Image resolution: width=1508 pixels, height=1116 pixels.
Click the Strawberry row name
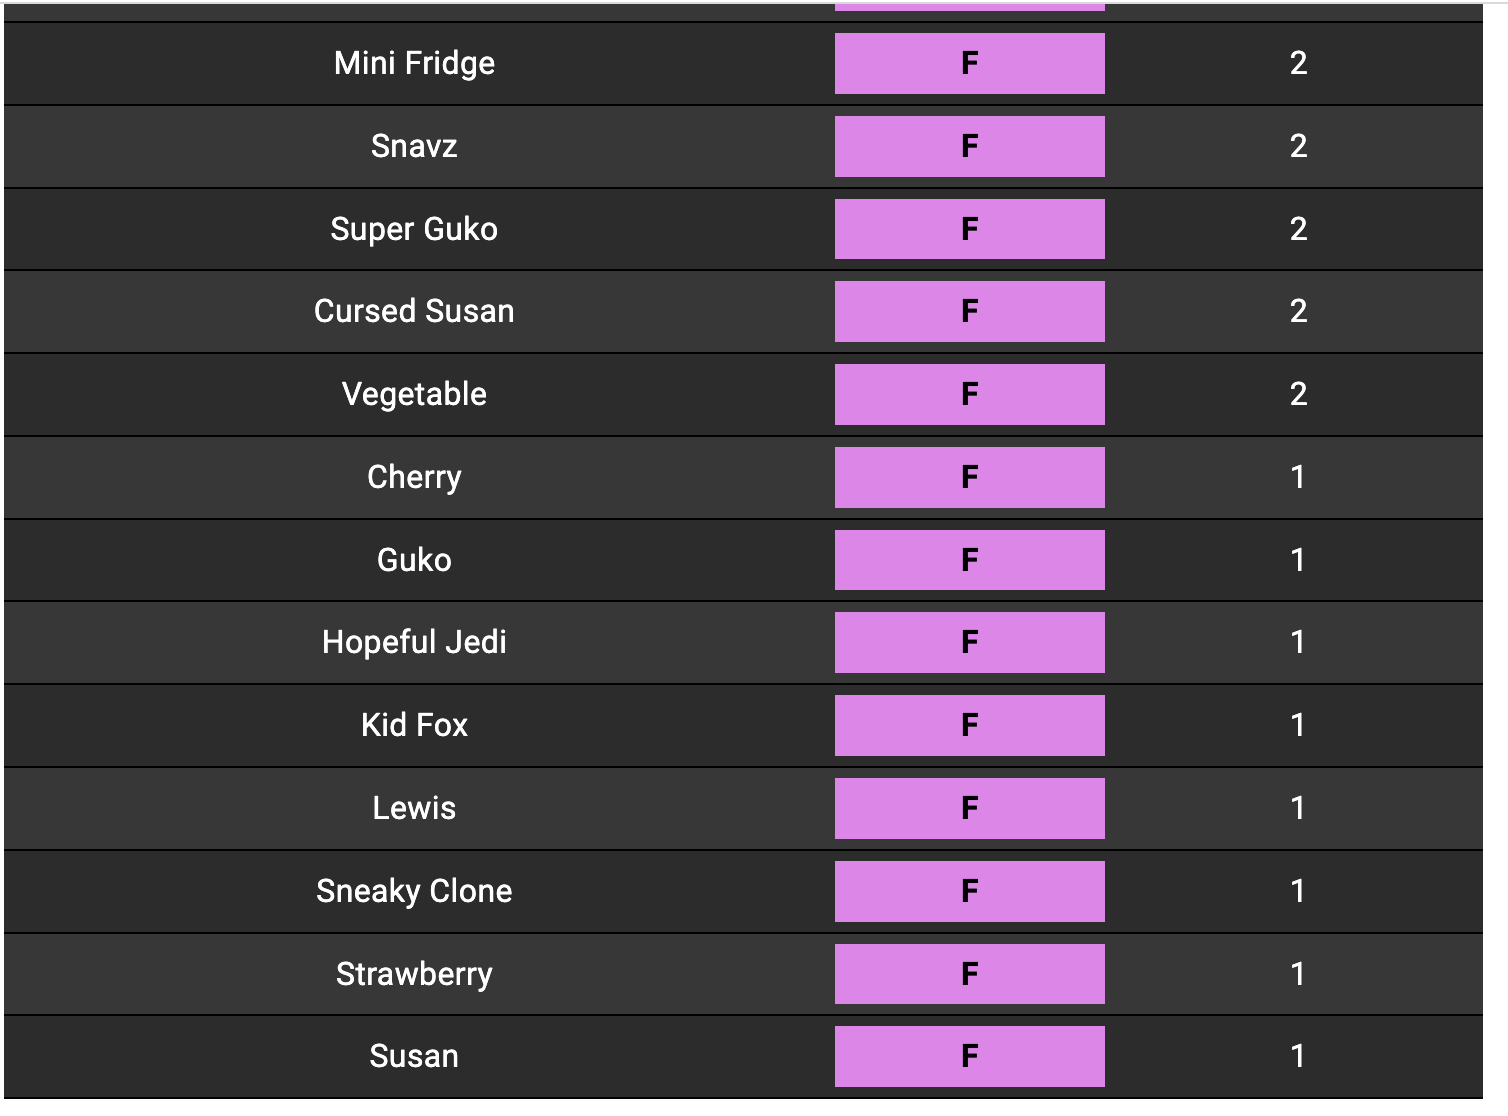[x=414, y=974]
